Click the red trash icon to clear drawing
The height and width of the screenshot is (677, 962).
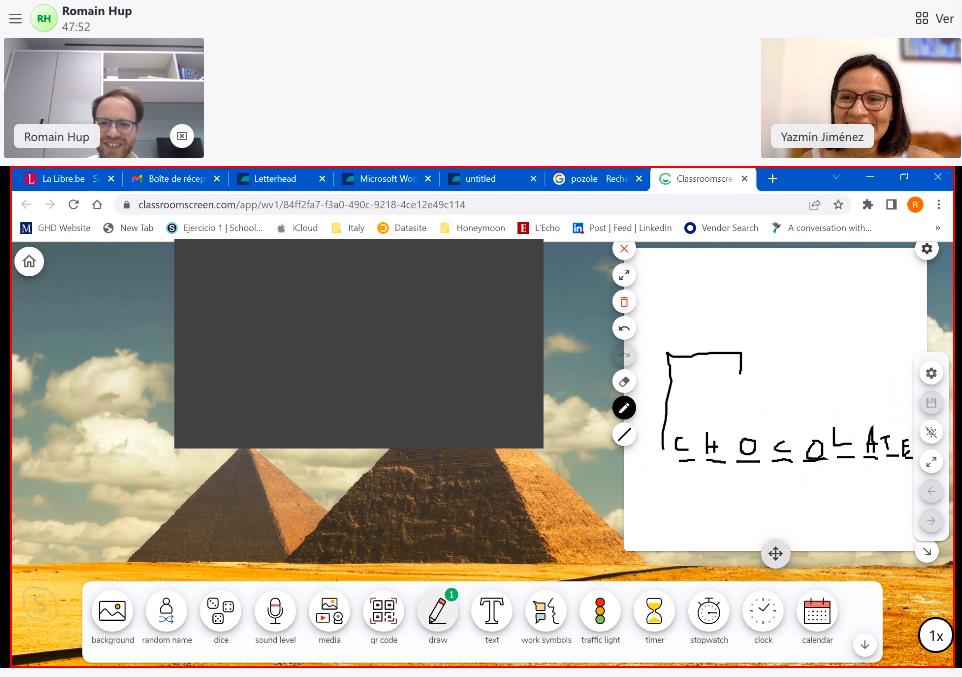[x=624, y=302]
